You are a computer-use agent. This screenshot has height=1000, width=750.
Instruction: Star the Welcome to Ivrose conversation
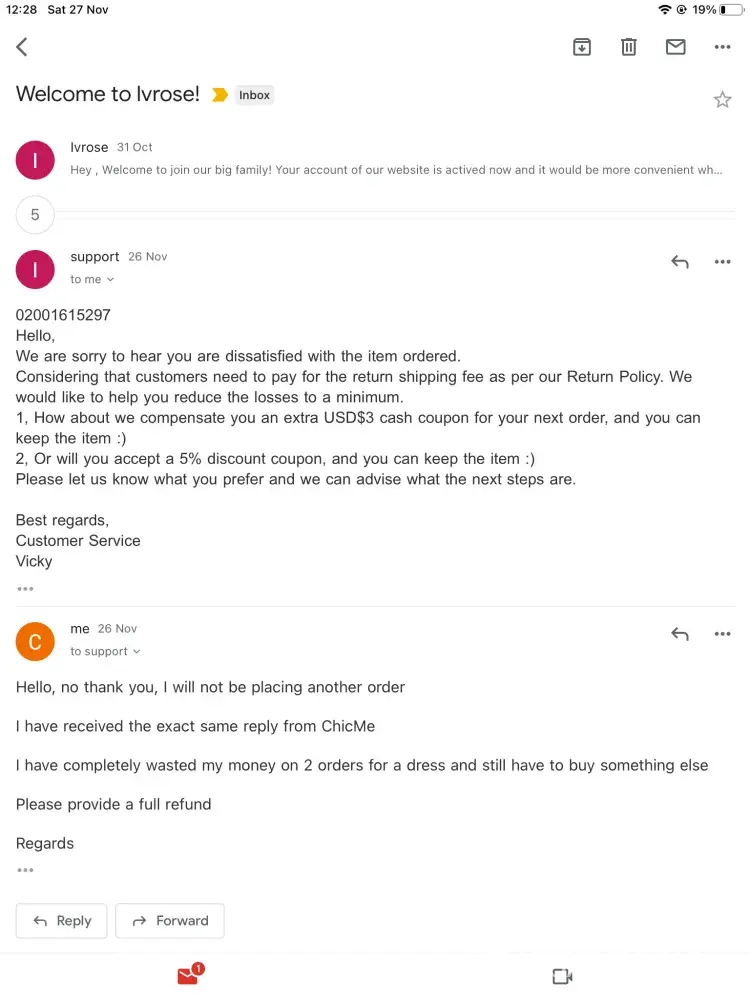722,99
